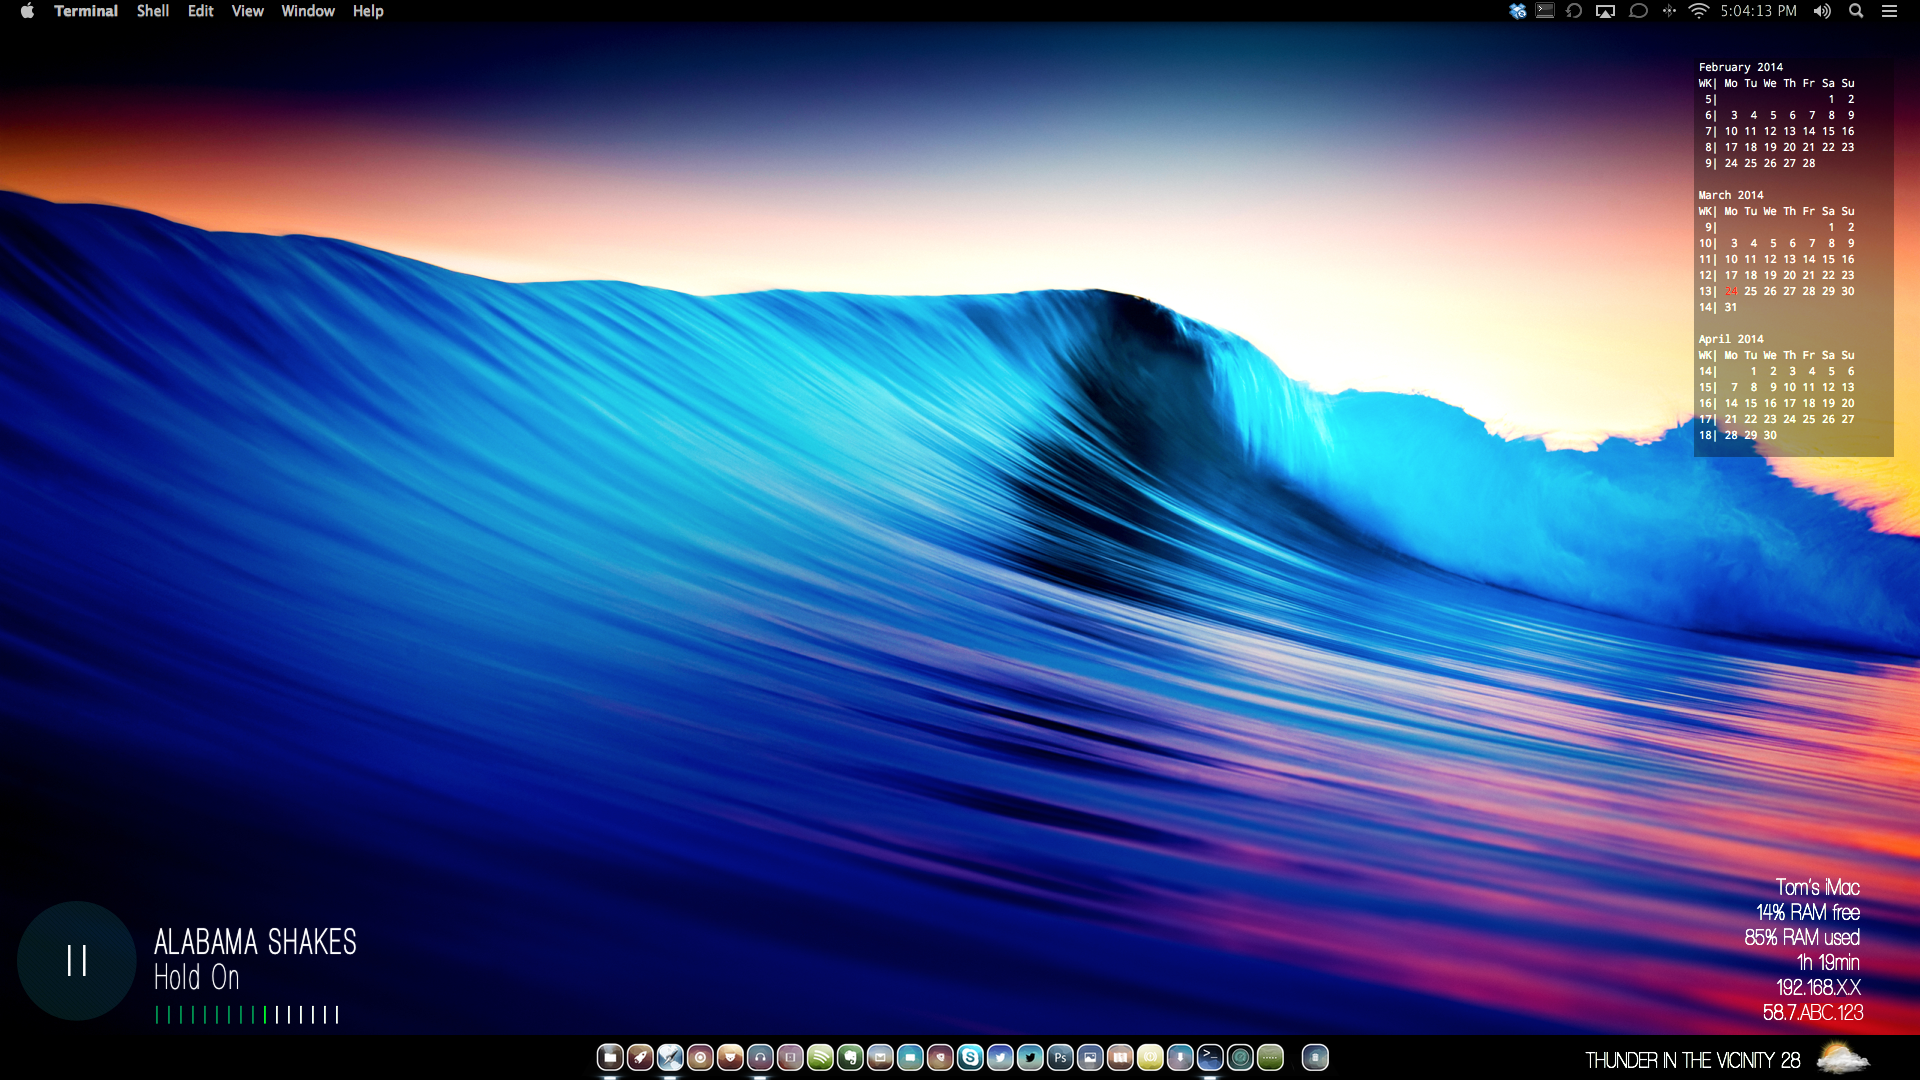Open Skype in the dock
This screenshot has height=1080, width=1920.
pos(970,1057)
